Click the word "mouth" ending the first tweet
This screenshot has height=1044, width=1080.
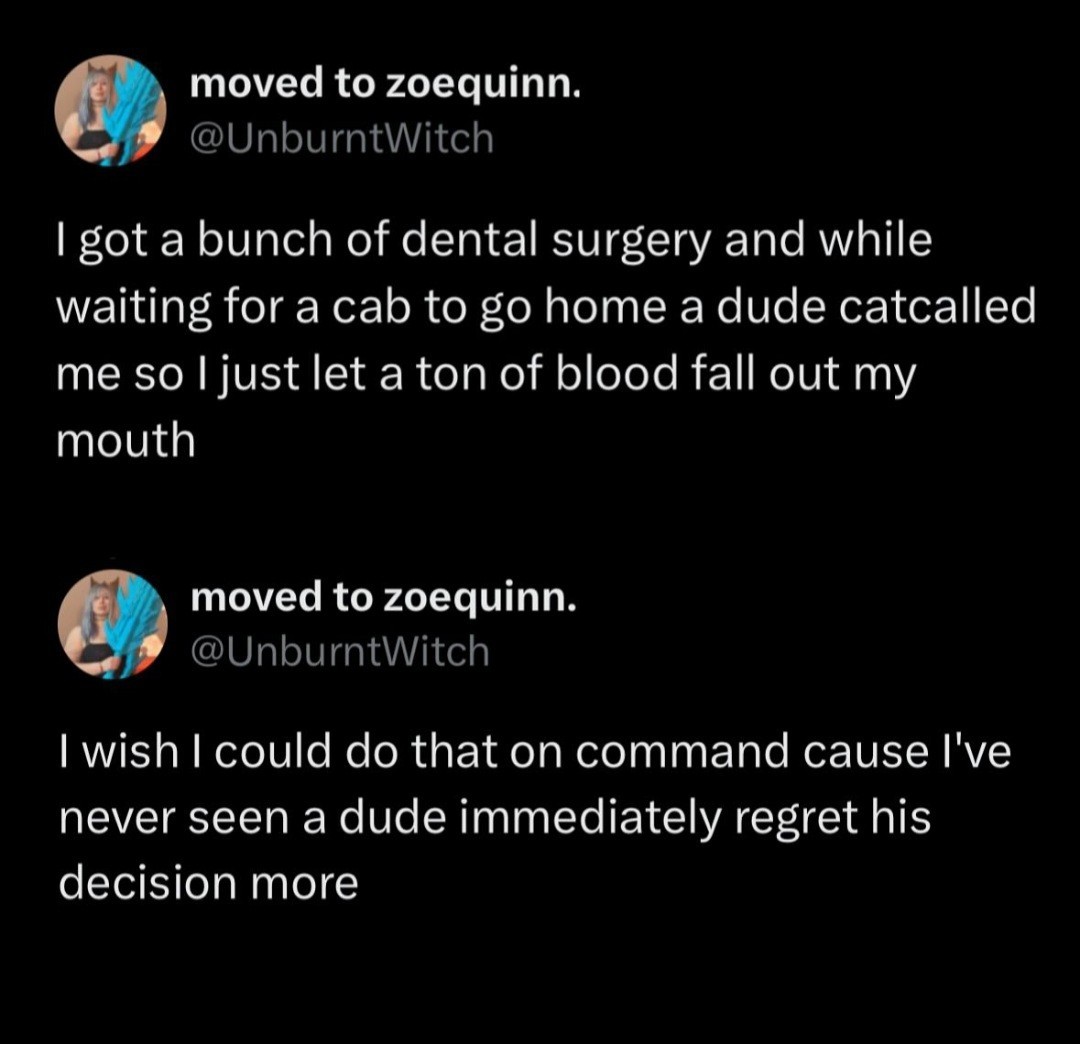[x=126, y=441]
